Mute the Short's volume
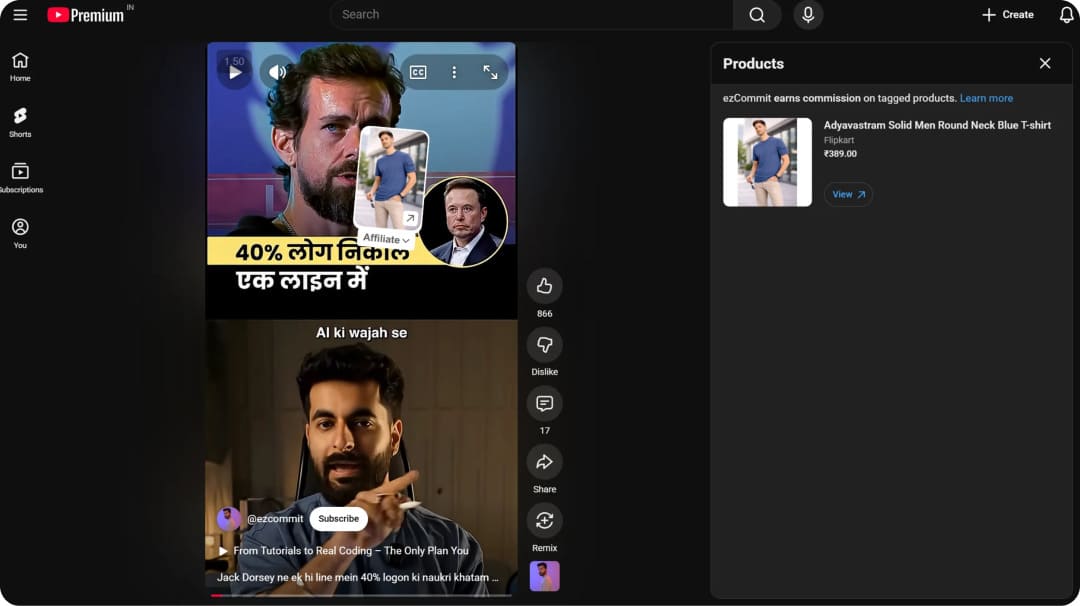Screen dimensions: 1080x606 pos(277,72)
